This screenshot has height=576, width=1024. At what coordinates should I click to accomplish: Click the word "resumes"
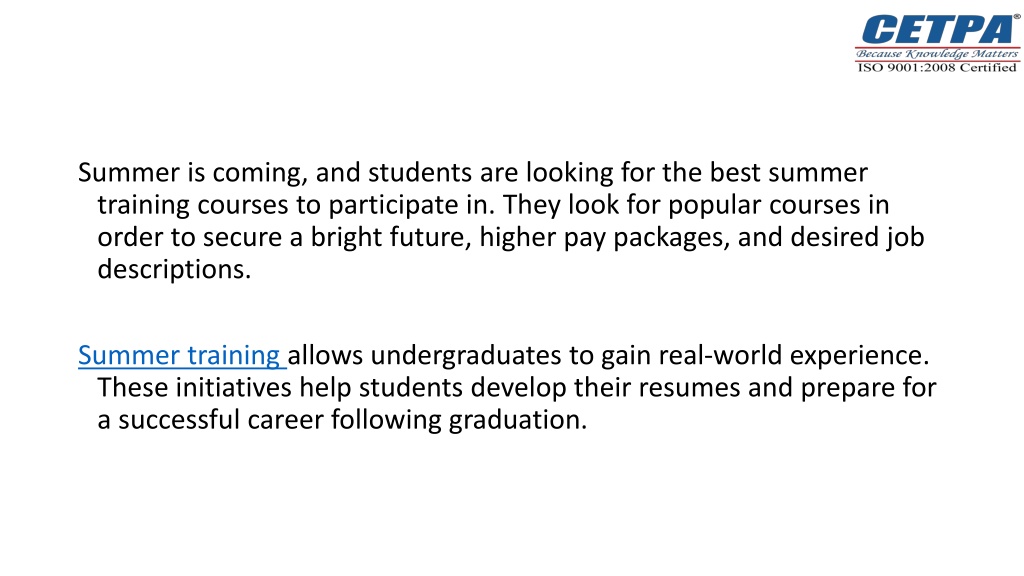690,388
